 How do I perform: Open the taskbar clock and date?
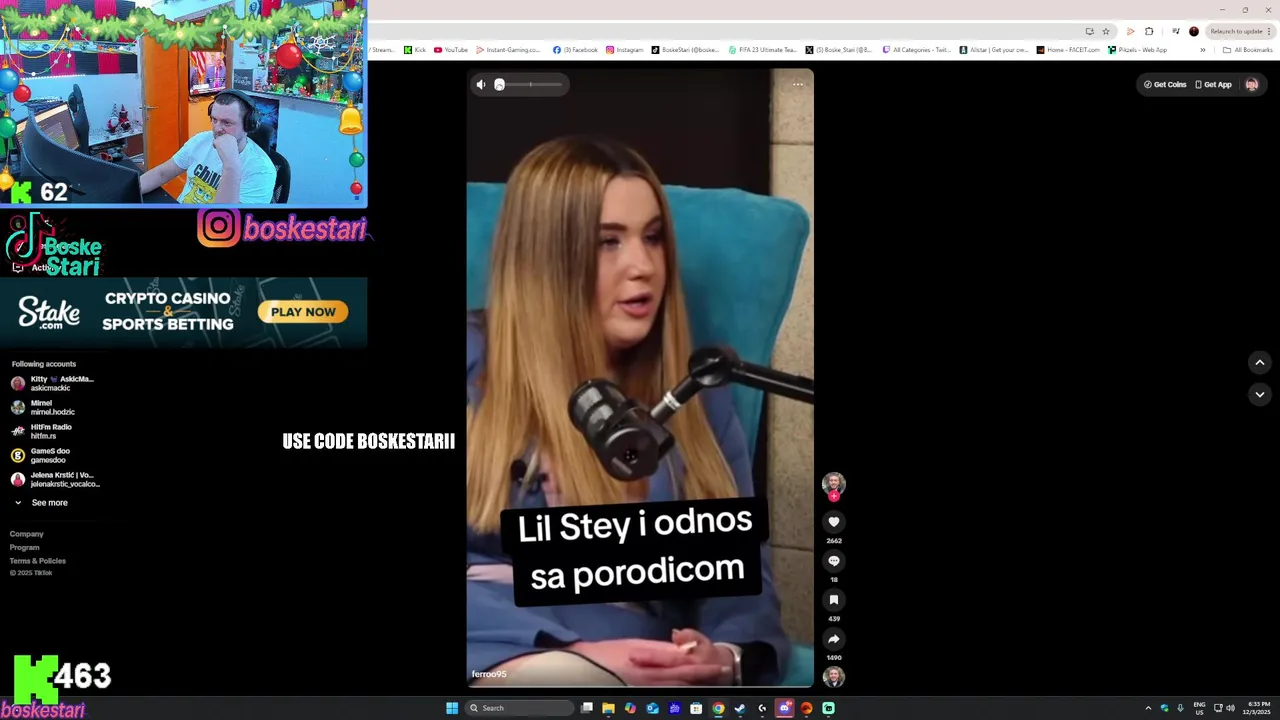(x=1258, y=708)
